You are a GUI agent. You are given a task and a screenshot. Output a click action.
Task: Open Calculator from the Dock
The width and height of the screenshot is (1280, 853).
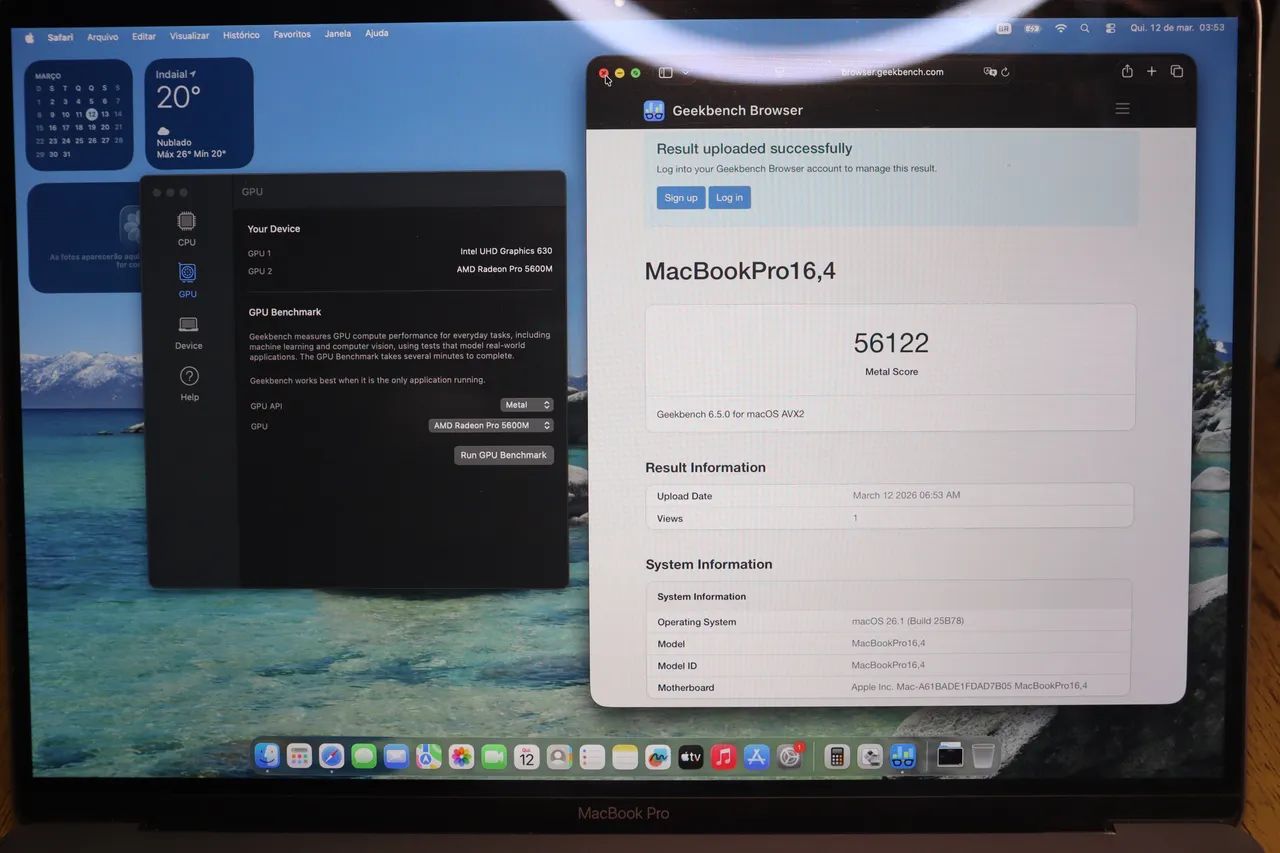click(x=837, y=757)
